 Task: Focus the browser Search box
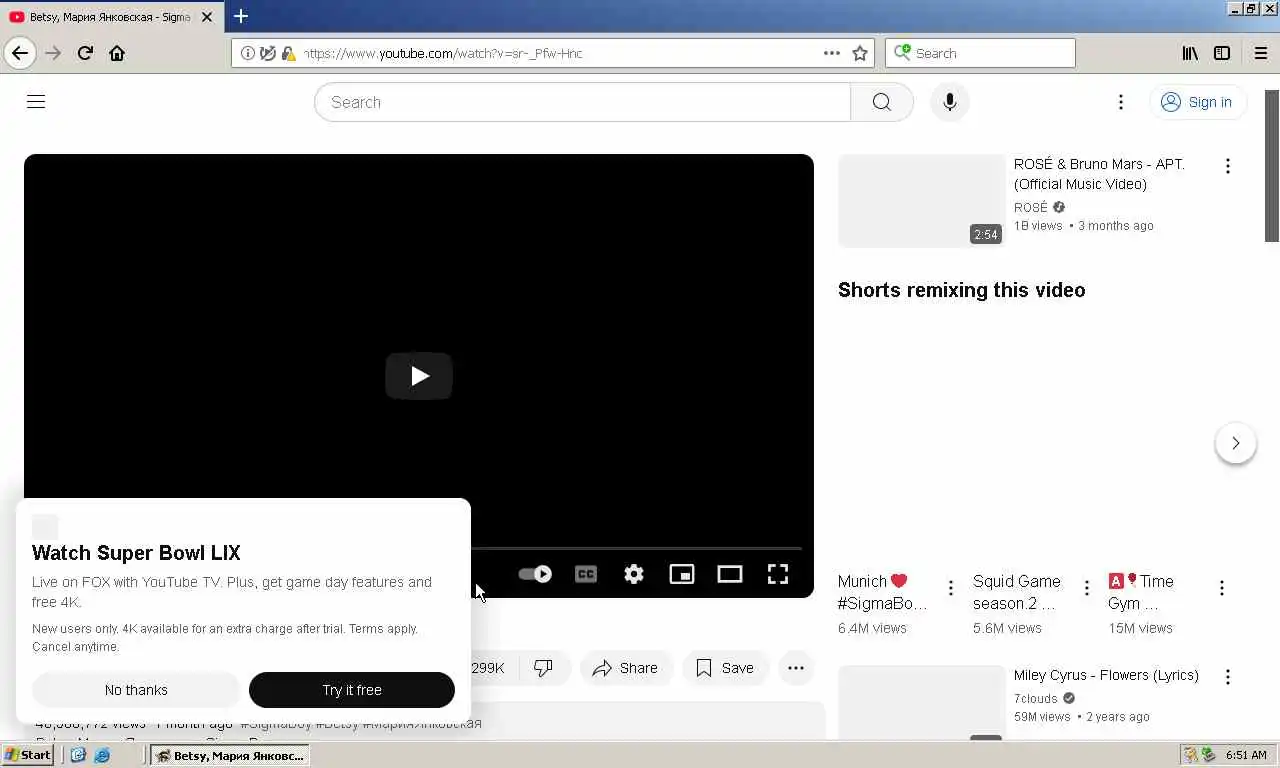[x=980, y=53]
